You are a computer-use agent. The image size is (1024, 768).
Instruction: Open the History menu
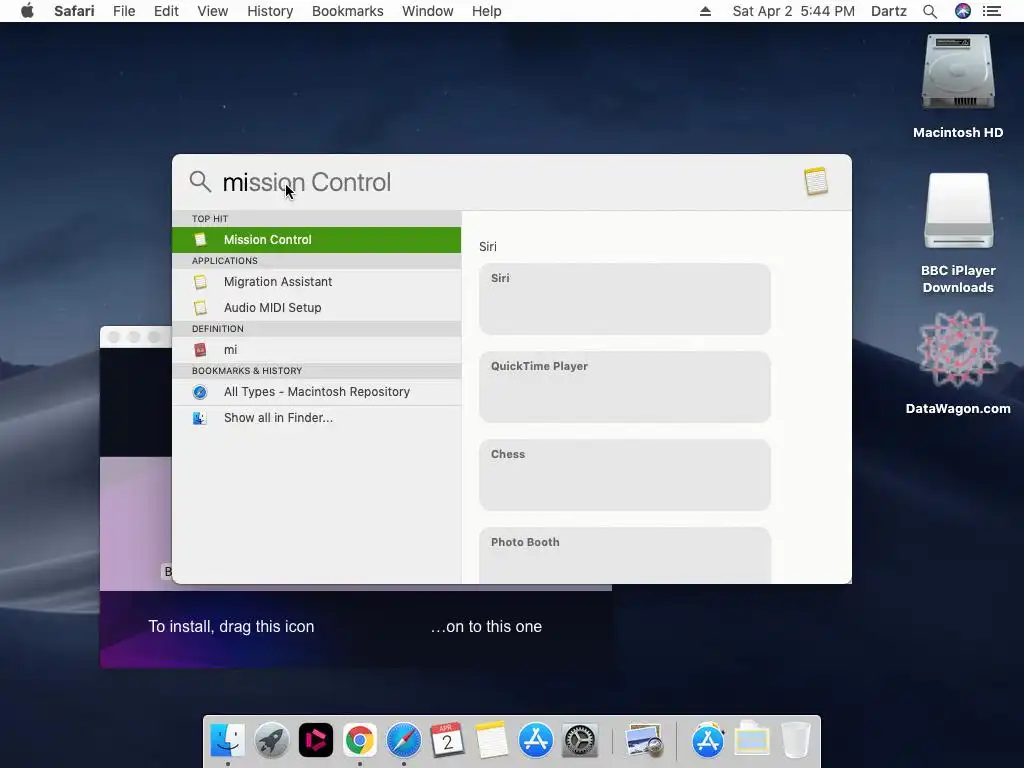click(x=270, y=11)
